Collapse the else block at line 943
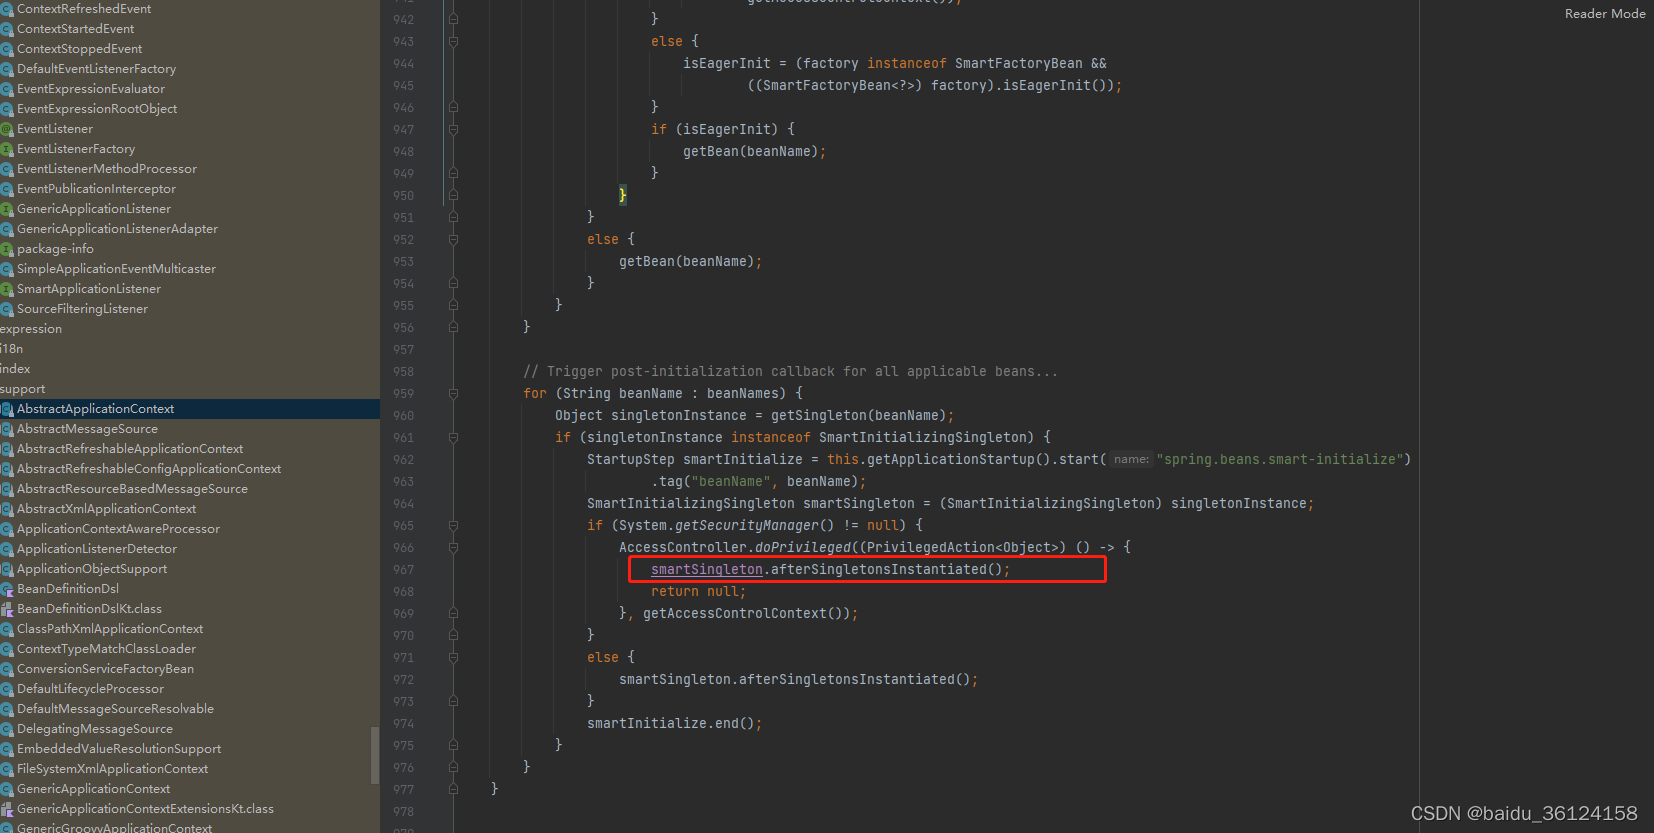The height and width of the screenshot is (833, 1654). click(x=453, y=41)
